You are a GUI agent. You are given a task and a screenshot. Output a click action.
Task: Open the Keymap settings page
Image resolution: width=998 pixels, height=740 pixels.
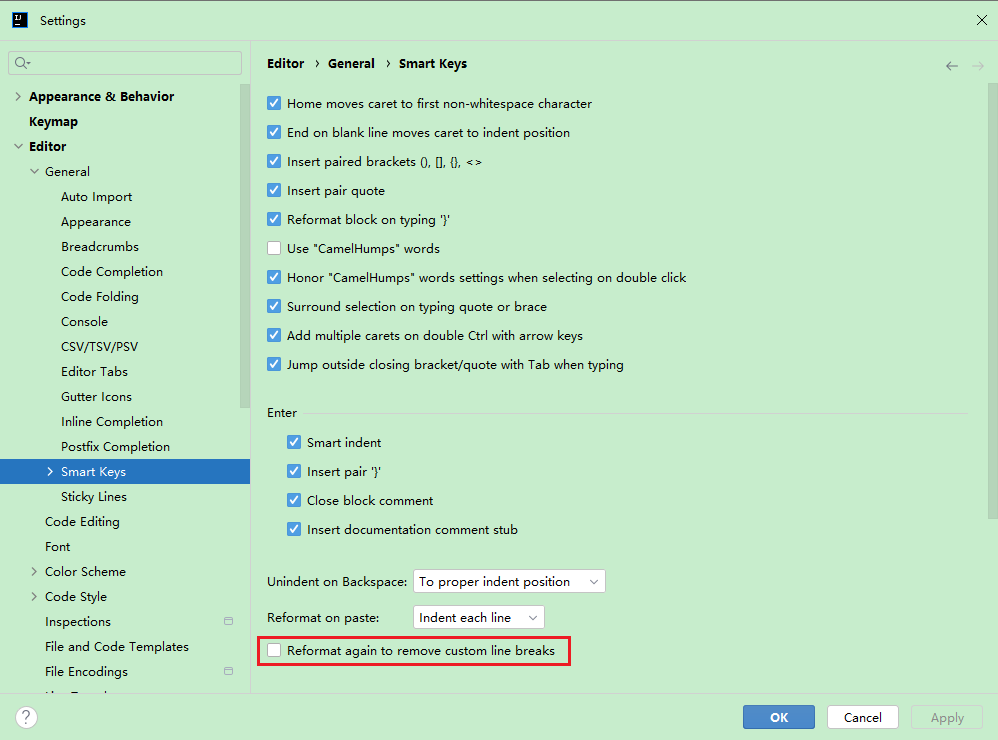53,122
